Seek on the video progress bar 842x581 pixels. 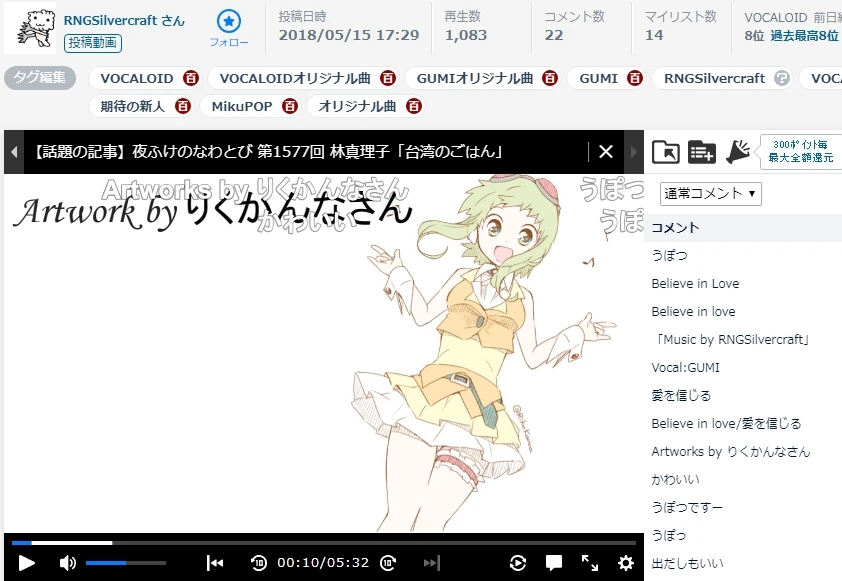pyautogui.click(x=324, y=543)
